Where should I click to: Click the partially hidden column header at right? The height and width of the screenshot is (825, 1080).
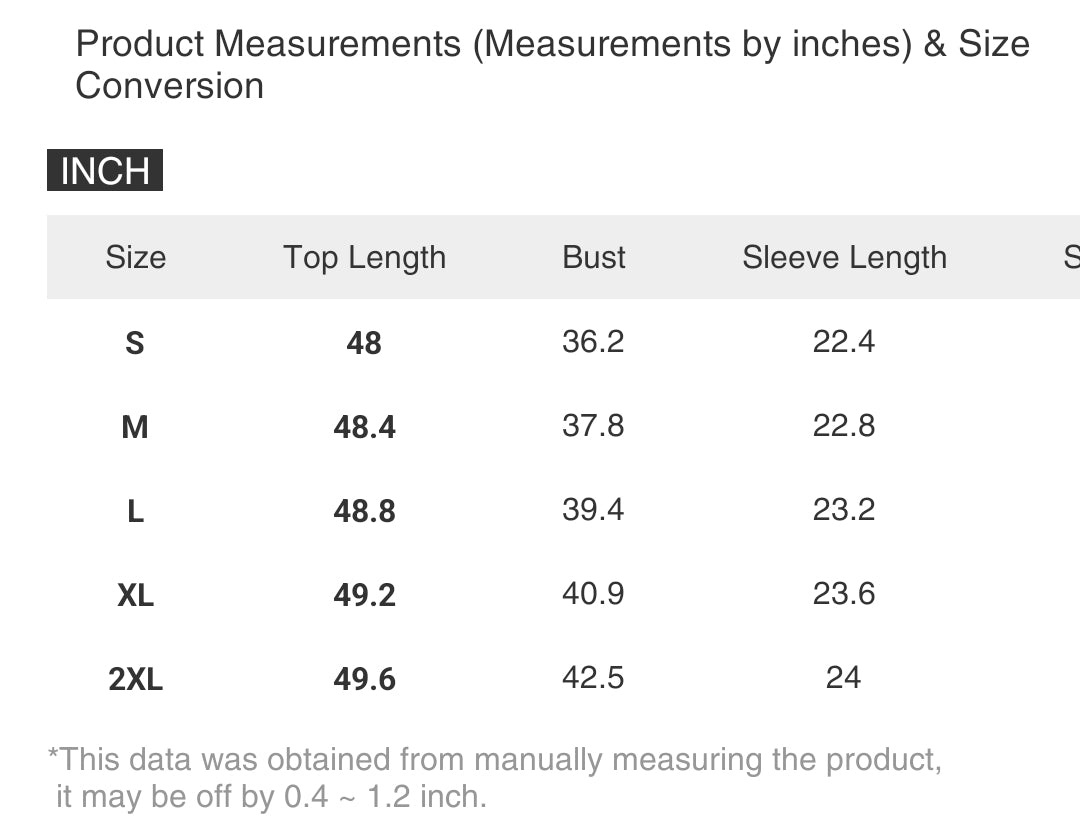pyautogui.click(x=1071, y=257)
